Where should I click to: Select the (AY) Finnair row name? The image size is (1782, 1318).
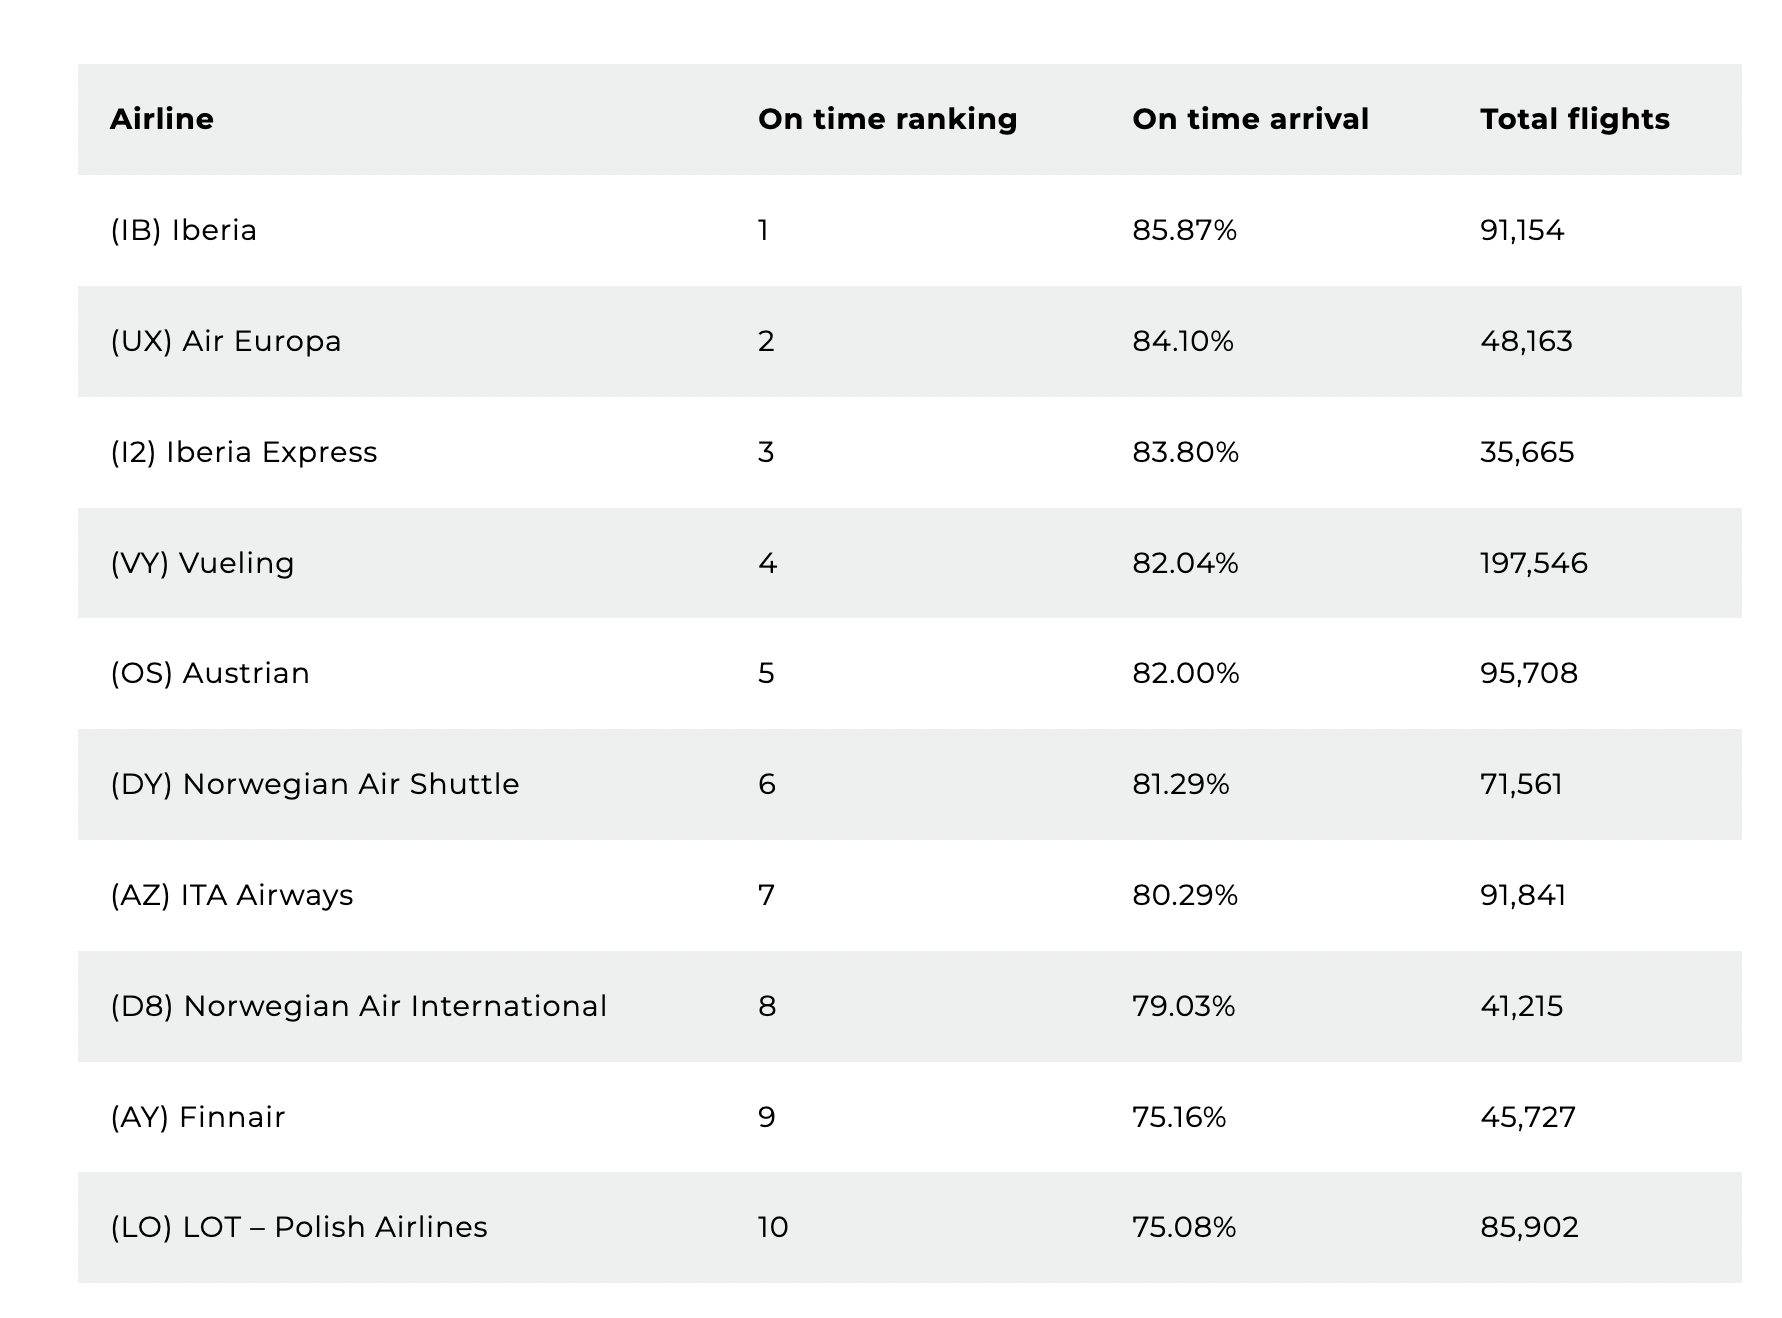click(x=197, y=1117)
